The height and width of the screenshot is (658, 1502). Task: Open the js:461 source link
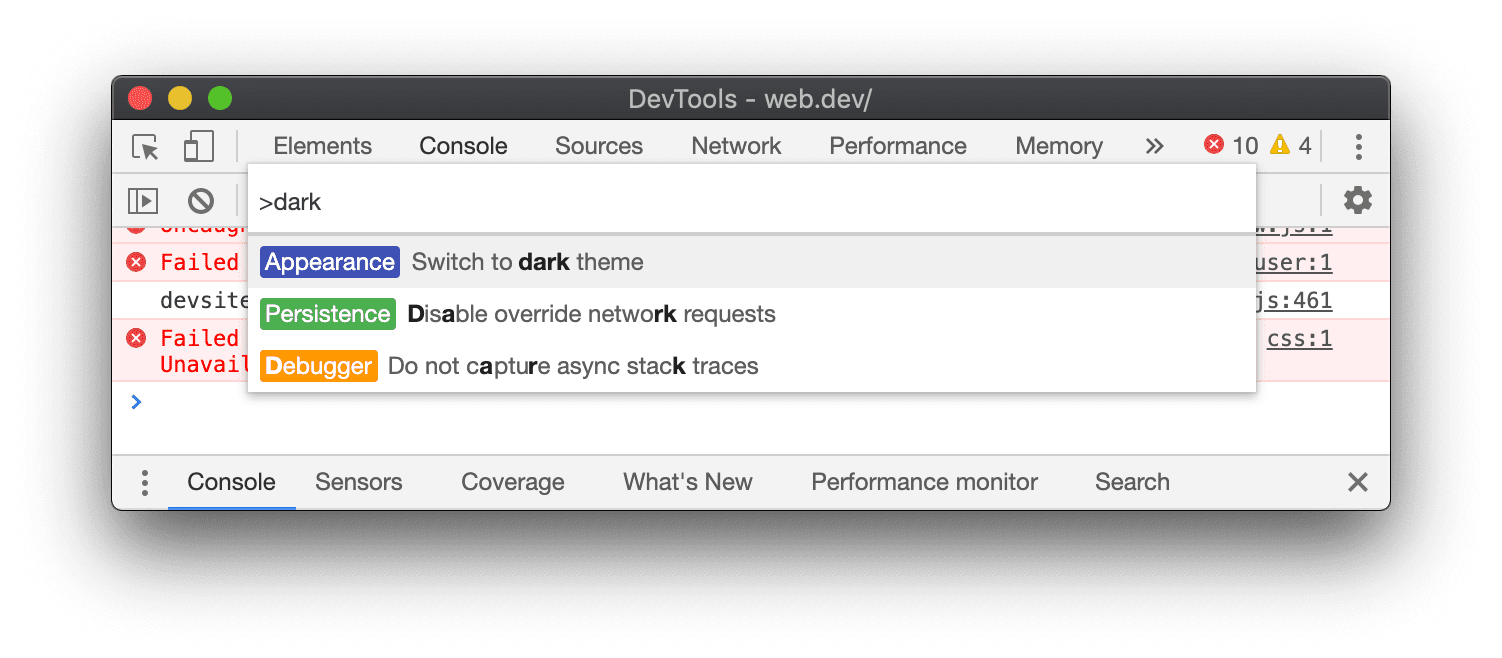(1300, 300)
